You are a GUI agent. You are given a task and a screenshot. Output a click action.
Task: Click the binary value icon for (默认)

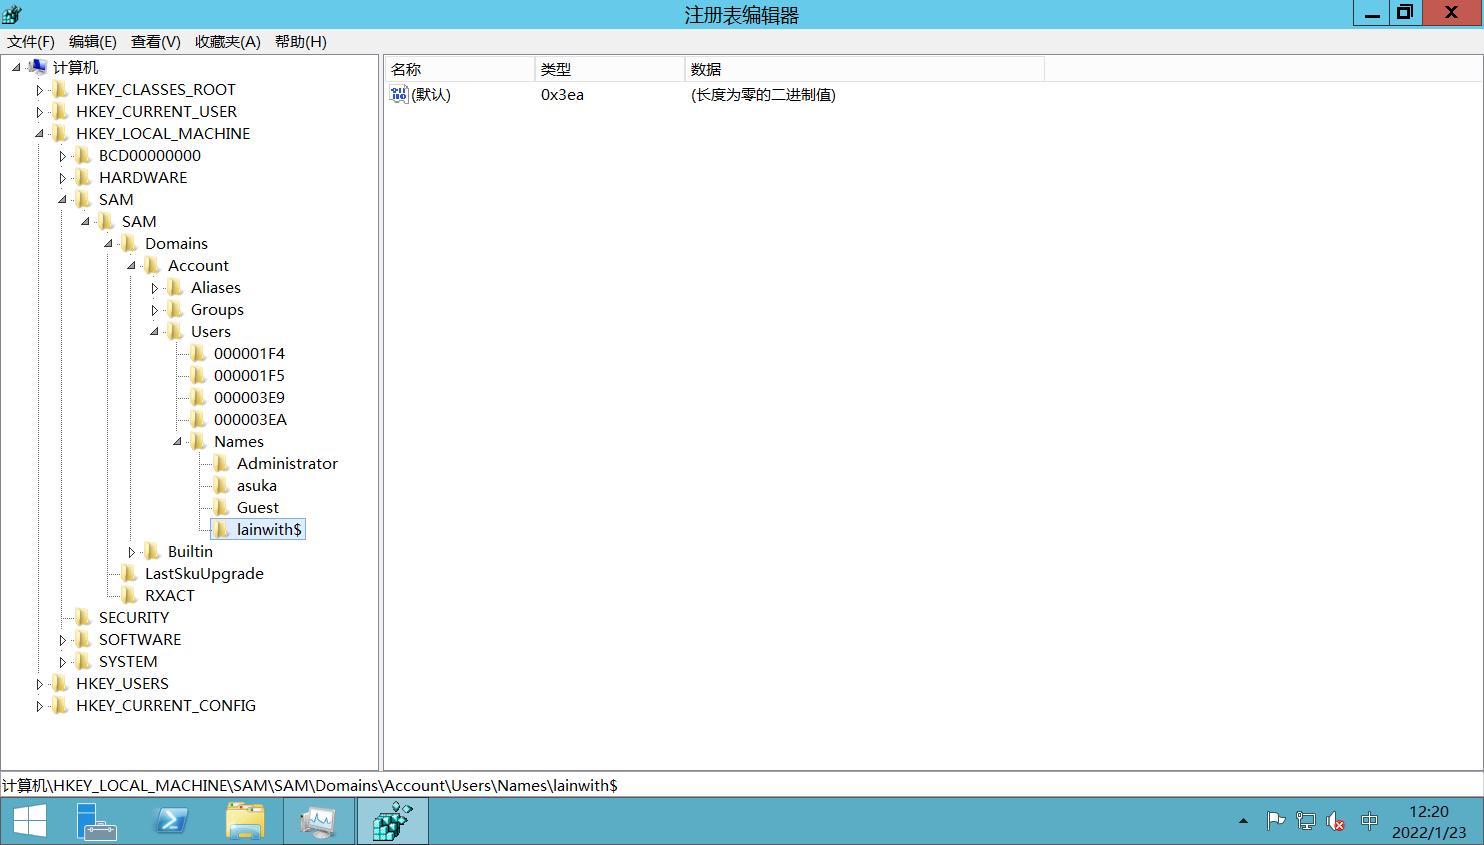(399, 94)
